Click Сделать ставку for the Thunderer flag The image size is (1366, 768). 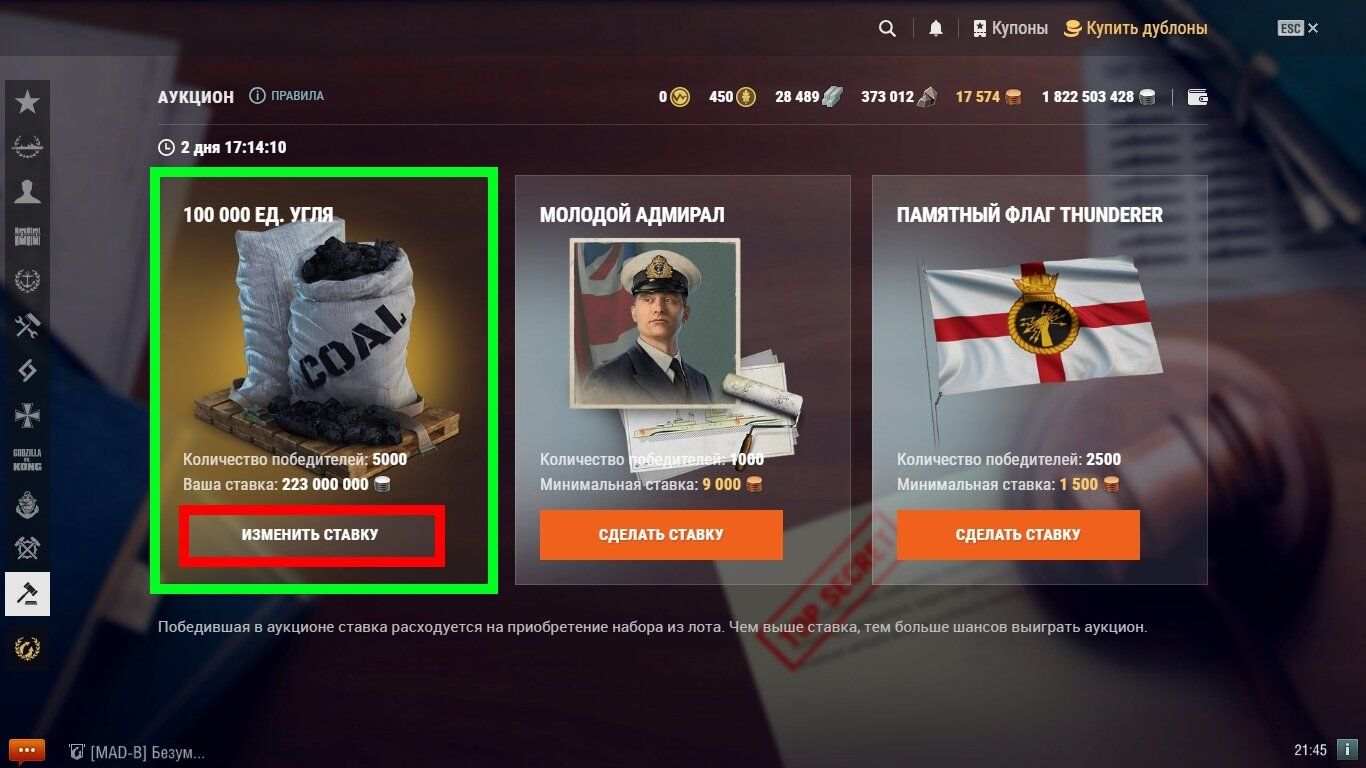click(x=1018, y=535)
